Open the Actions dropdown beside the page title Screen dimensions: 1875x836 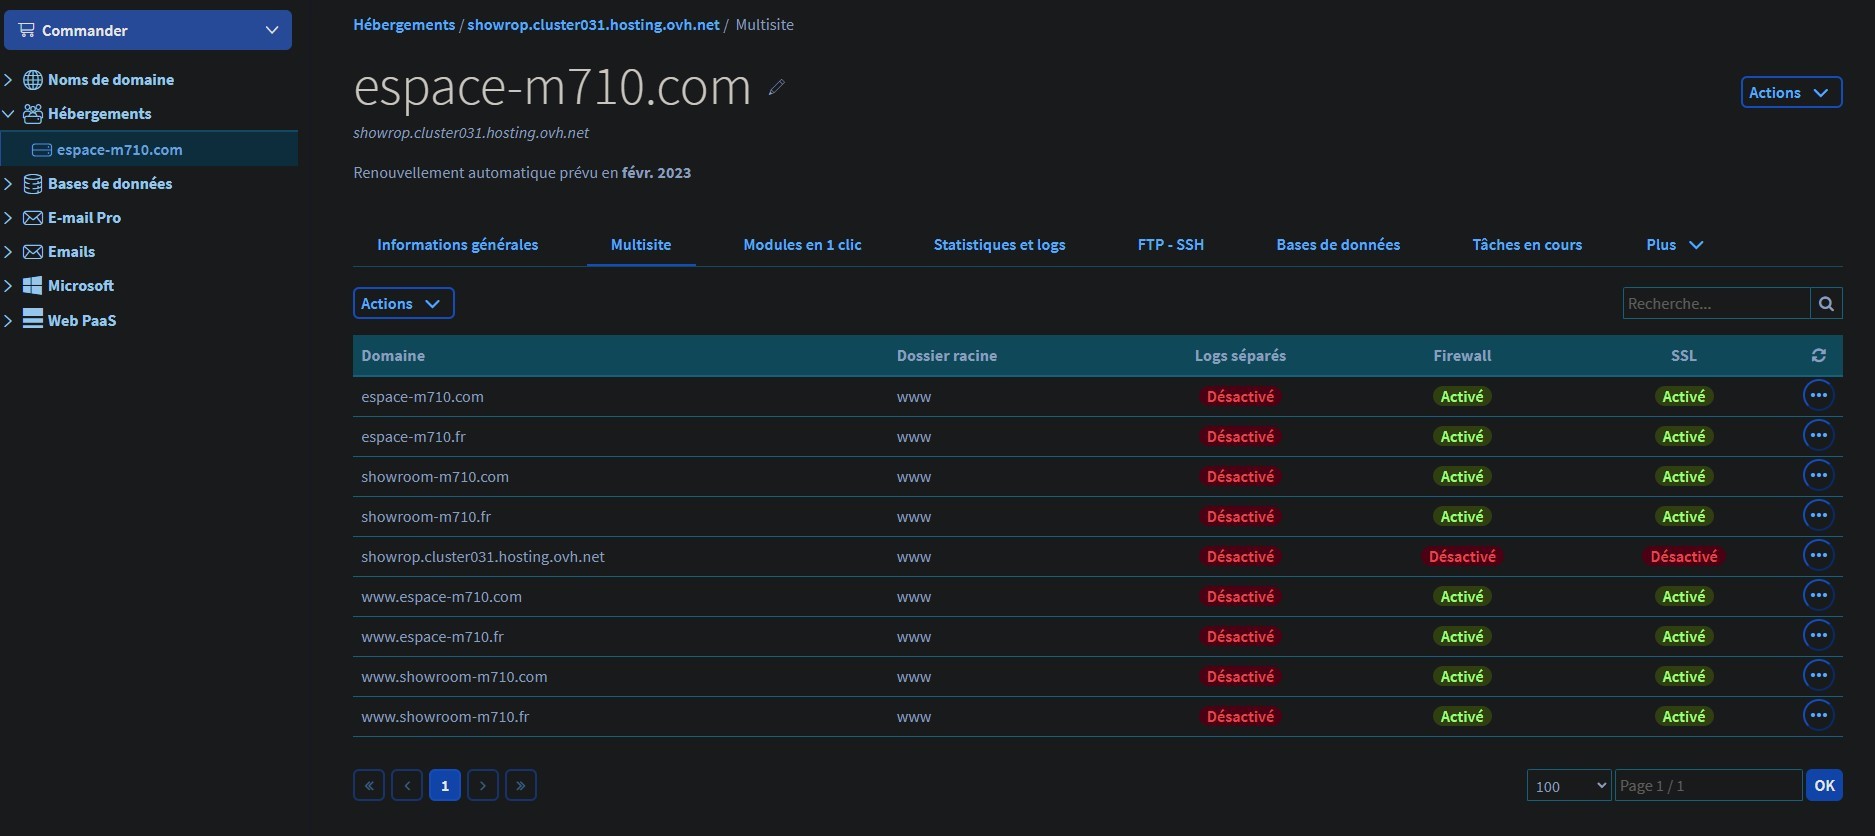coord(1791,92)
